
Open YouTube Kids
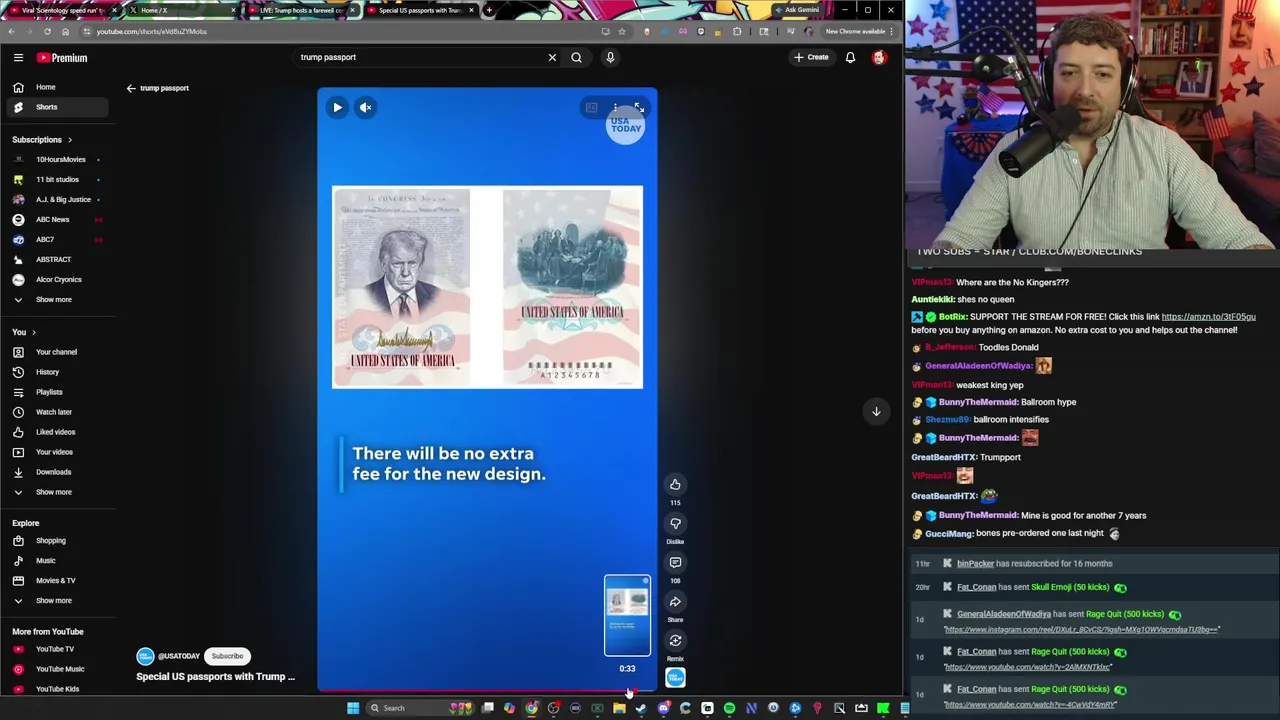tap(58, 689)
